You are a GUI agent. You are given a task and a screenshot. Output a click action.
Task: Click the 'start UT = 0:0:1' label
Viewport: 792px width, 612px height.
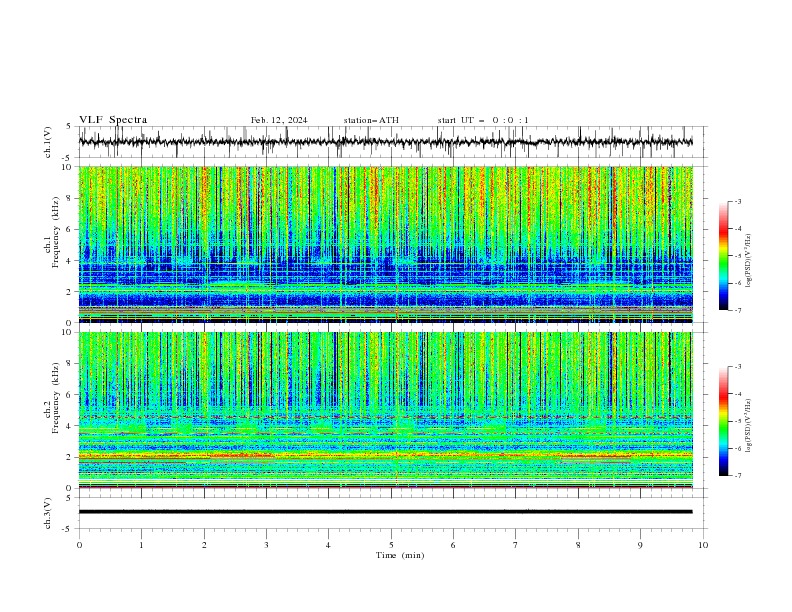pos(483,120)
